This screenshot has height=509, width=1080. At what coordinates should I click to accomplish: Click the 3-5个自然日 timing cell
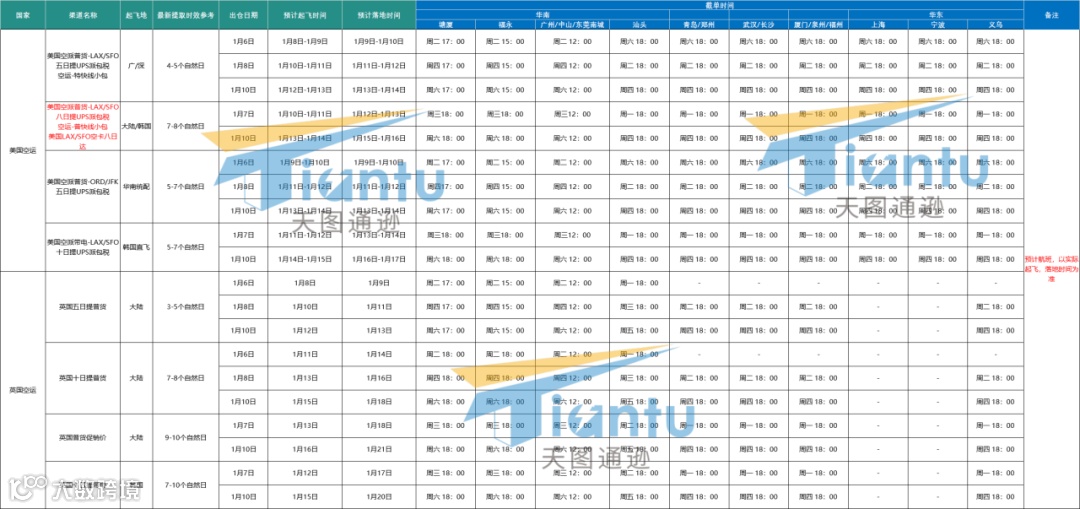click(185, 307)
